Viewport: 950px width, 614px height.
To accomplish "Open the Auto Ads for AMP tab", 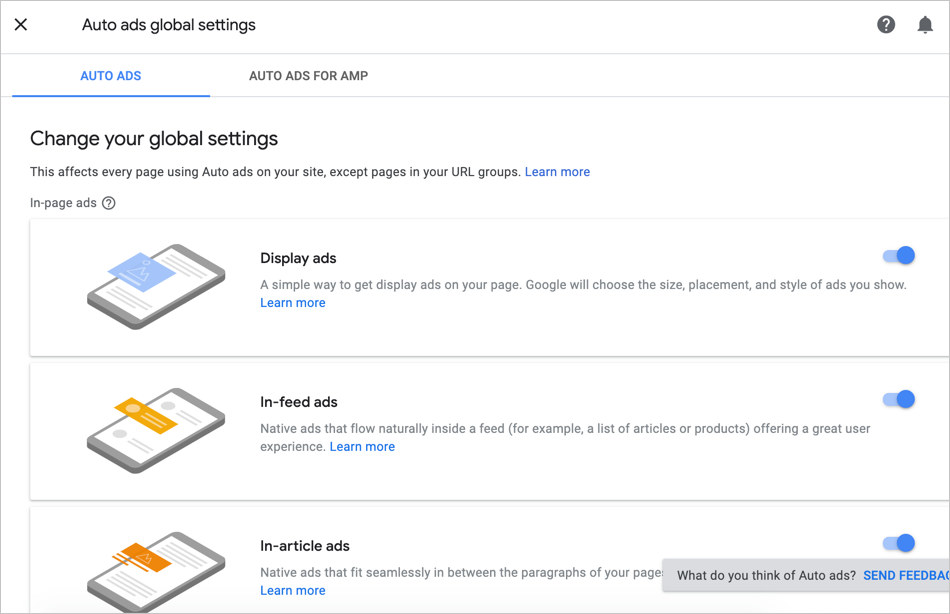I will pyautogui.click(x=308, y=76).
